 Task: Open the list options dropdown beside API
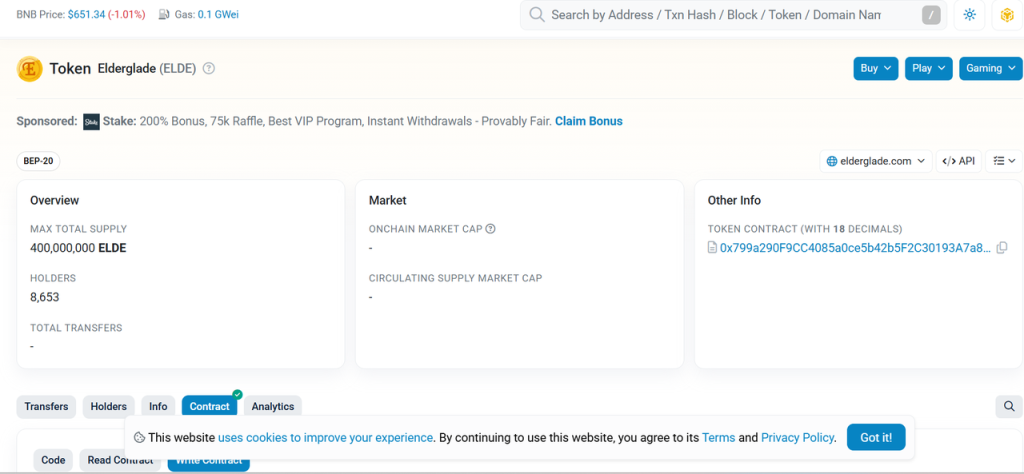(1004, 161)
